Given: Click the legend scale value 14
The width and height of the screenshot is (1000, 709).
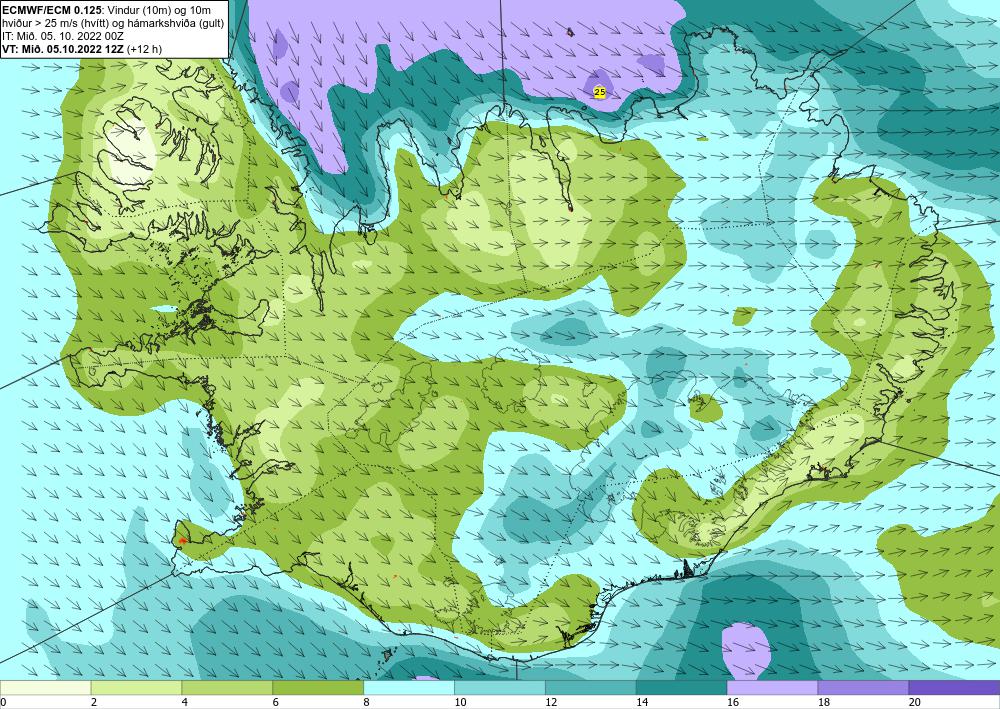Looking at the screenshot, I should click(x=642, y=703).
